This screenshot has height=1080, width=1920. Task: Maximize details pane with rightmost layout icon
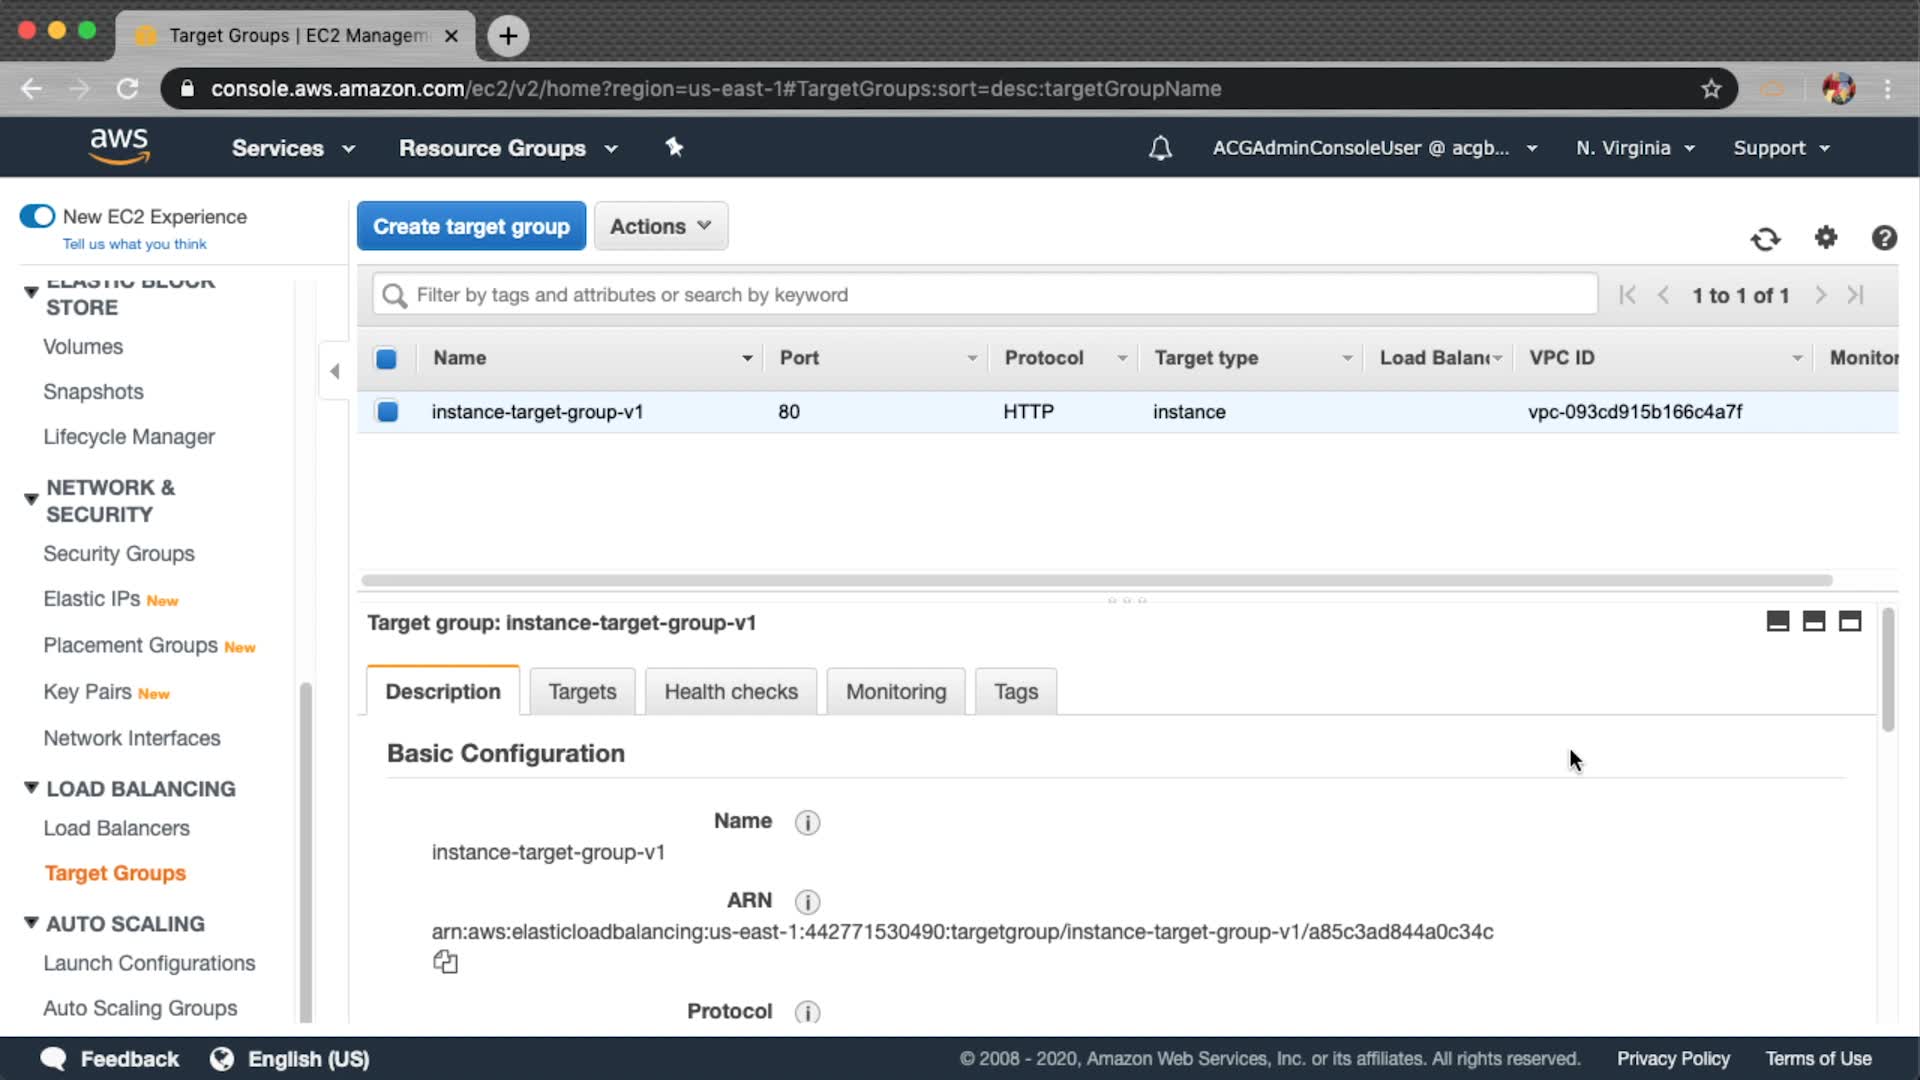click(x=1850, y=621)
